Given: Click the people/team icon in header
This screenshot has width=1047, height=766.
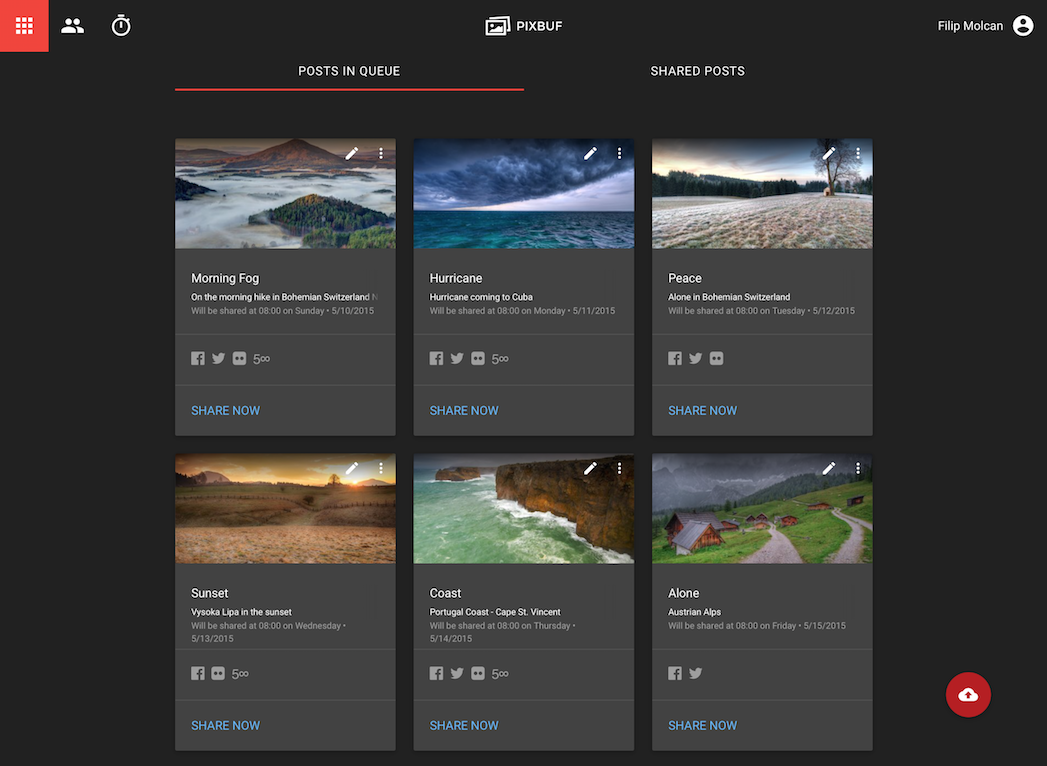Looking at the screenshot, I should coord(72,26).
